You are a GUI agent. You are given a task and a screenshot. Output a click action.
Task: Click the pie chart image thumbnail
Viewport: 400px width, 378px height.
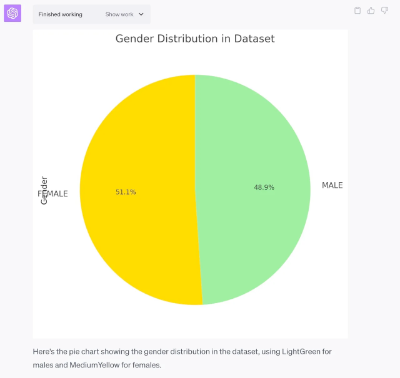point(190,184)
